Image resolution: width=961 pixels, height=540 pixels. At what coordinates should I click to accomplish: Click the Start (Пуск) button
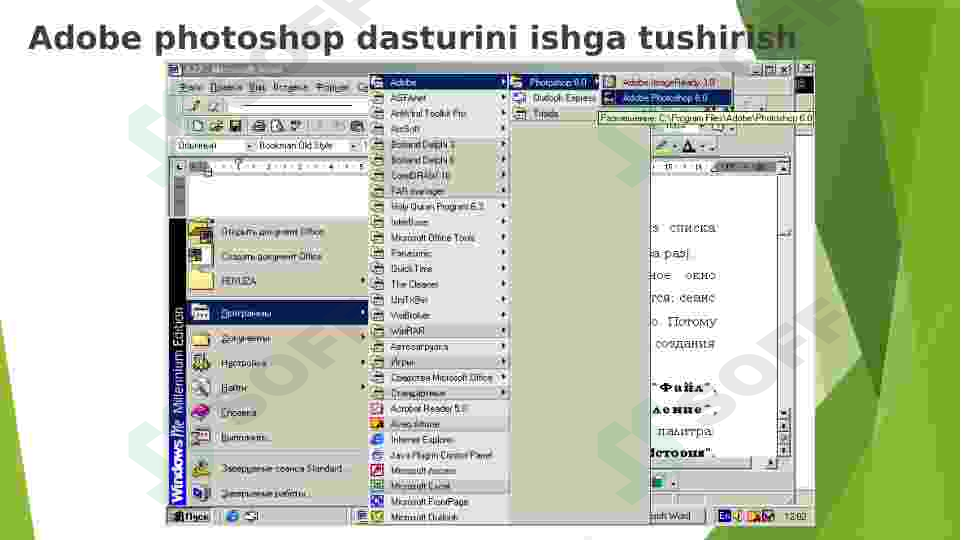coord(191,516)
